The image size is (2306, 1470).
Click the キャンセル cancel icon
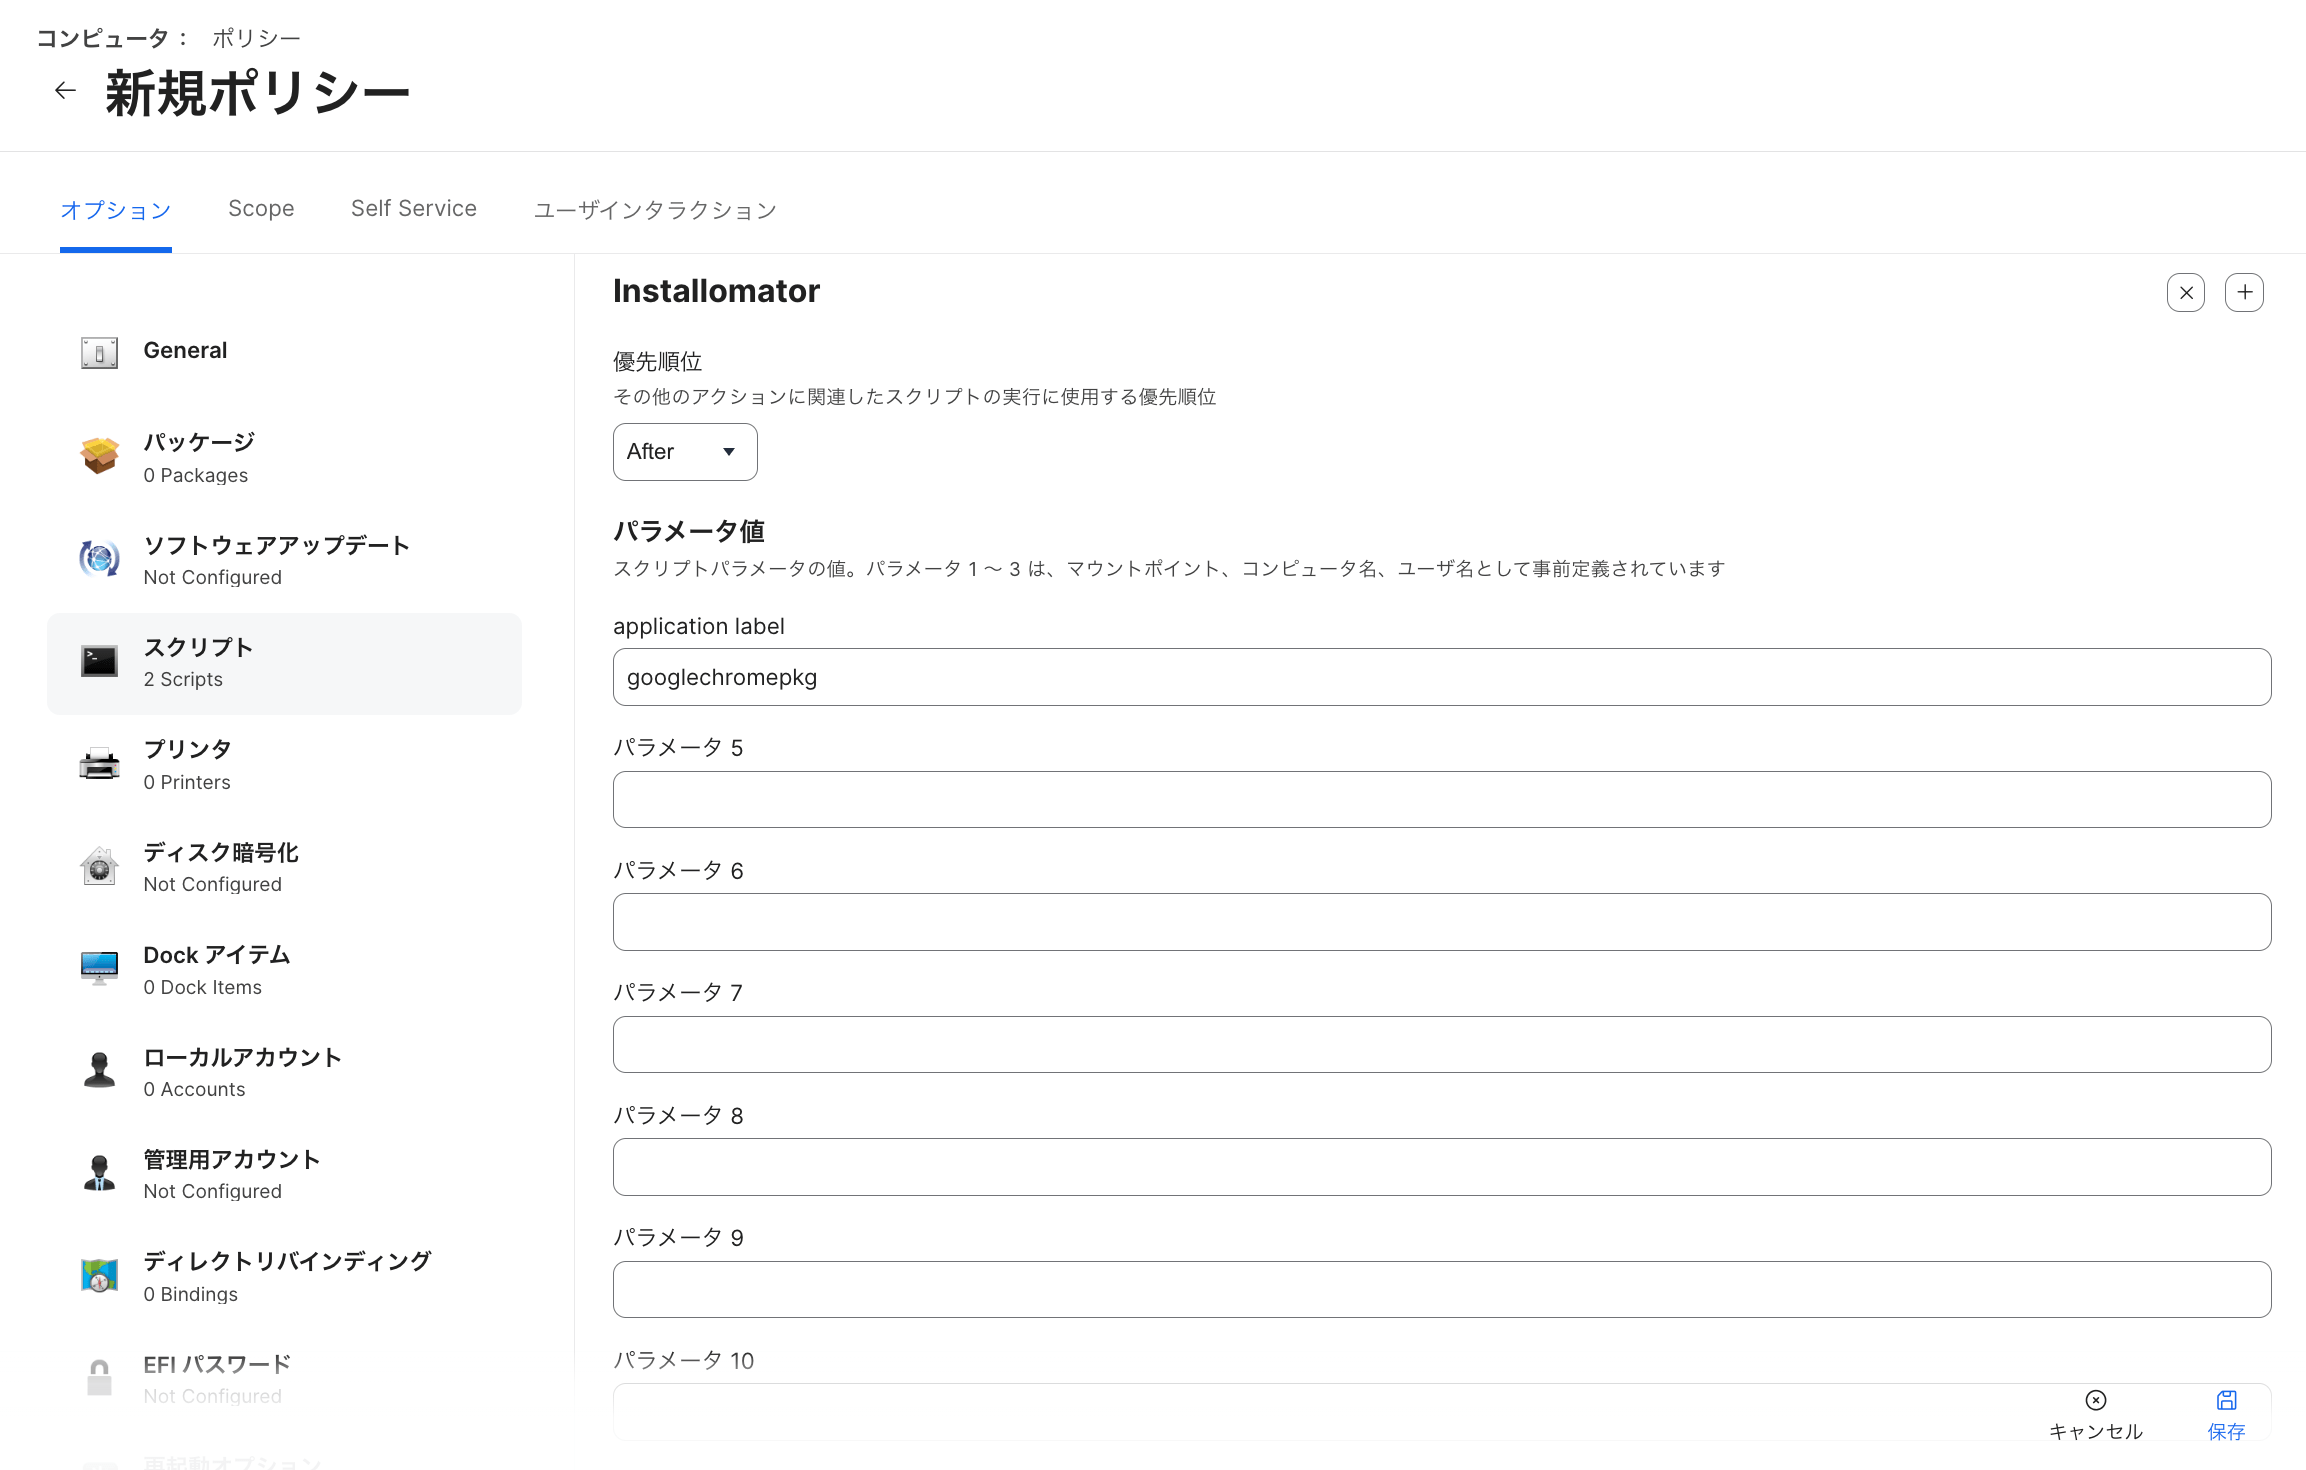tap(2096, 1400)
